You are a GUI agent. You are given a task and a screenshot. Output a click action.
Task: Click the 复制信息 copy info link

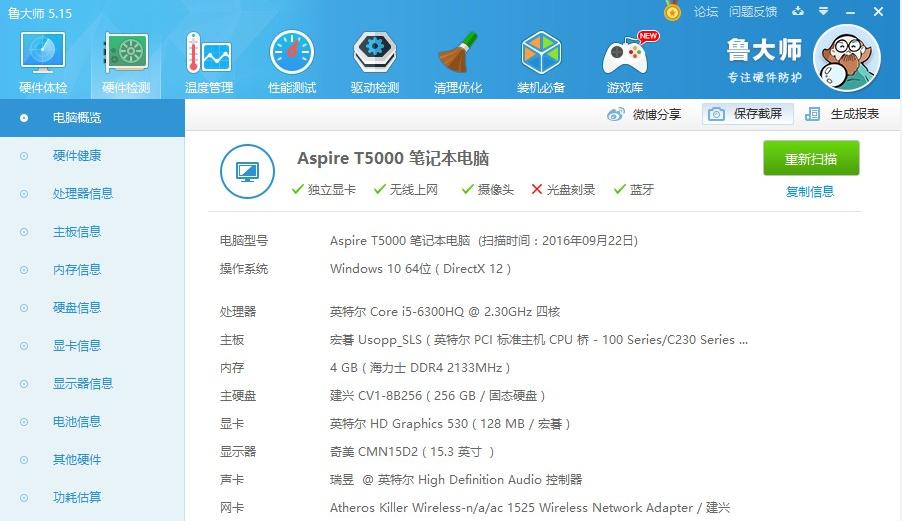(x=810, y=191)
